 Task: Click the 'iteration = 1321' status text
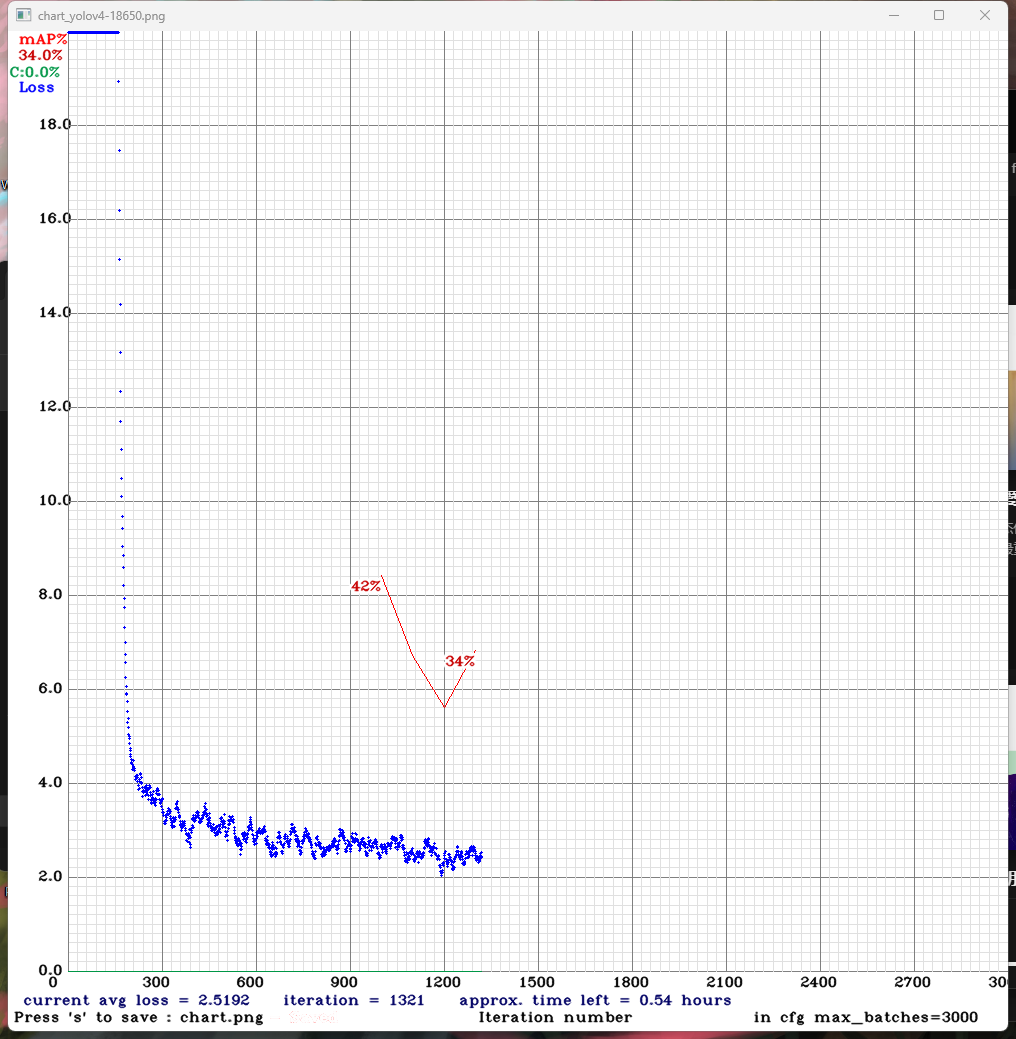(x=353, y=1000)
